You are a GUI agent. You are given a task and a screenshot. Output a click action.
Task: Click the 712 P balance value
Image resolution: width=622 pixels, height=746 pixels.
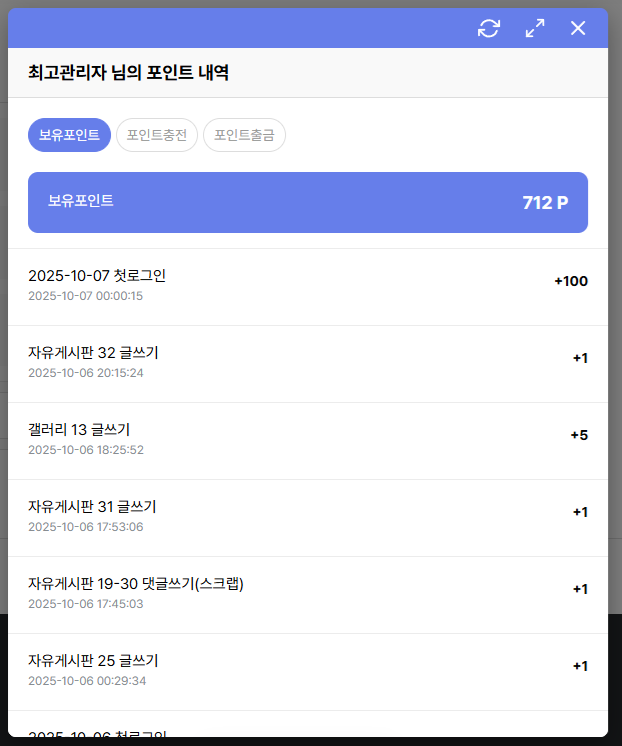point(545,203)
